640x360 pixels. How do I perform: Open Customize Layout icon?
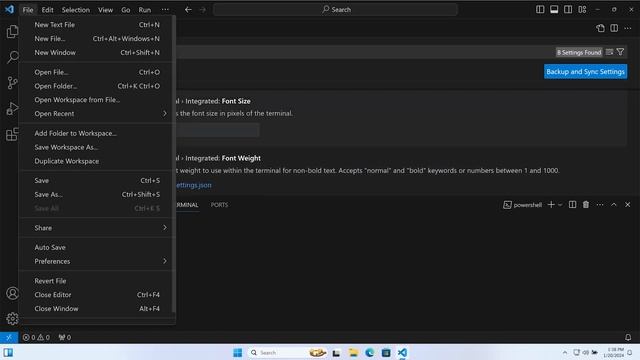pyautogui.click(x=582, y=9)
